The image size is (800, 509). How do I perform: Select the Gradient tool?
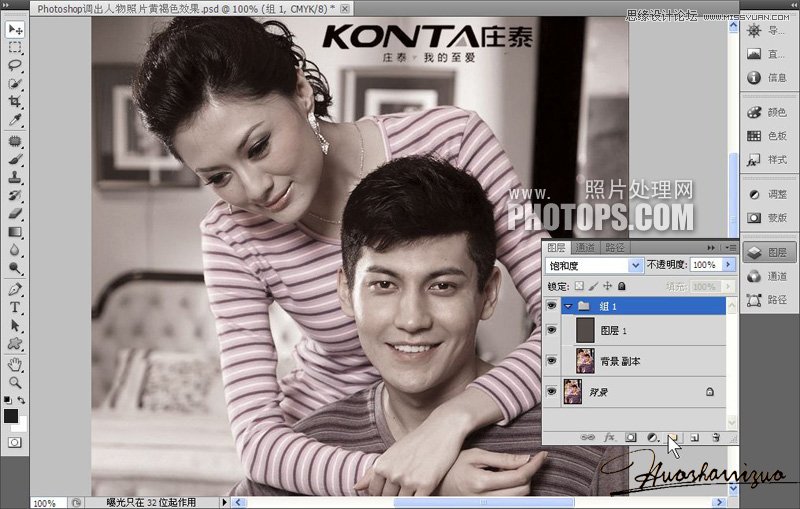tap(15, 232)
